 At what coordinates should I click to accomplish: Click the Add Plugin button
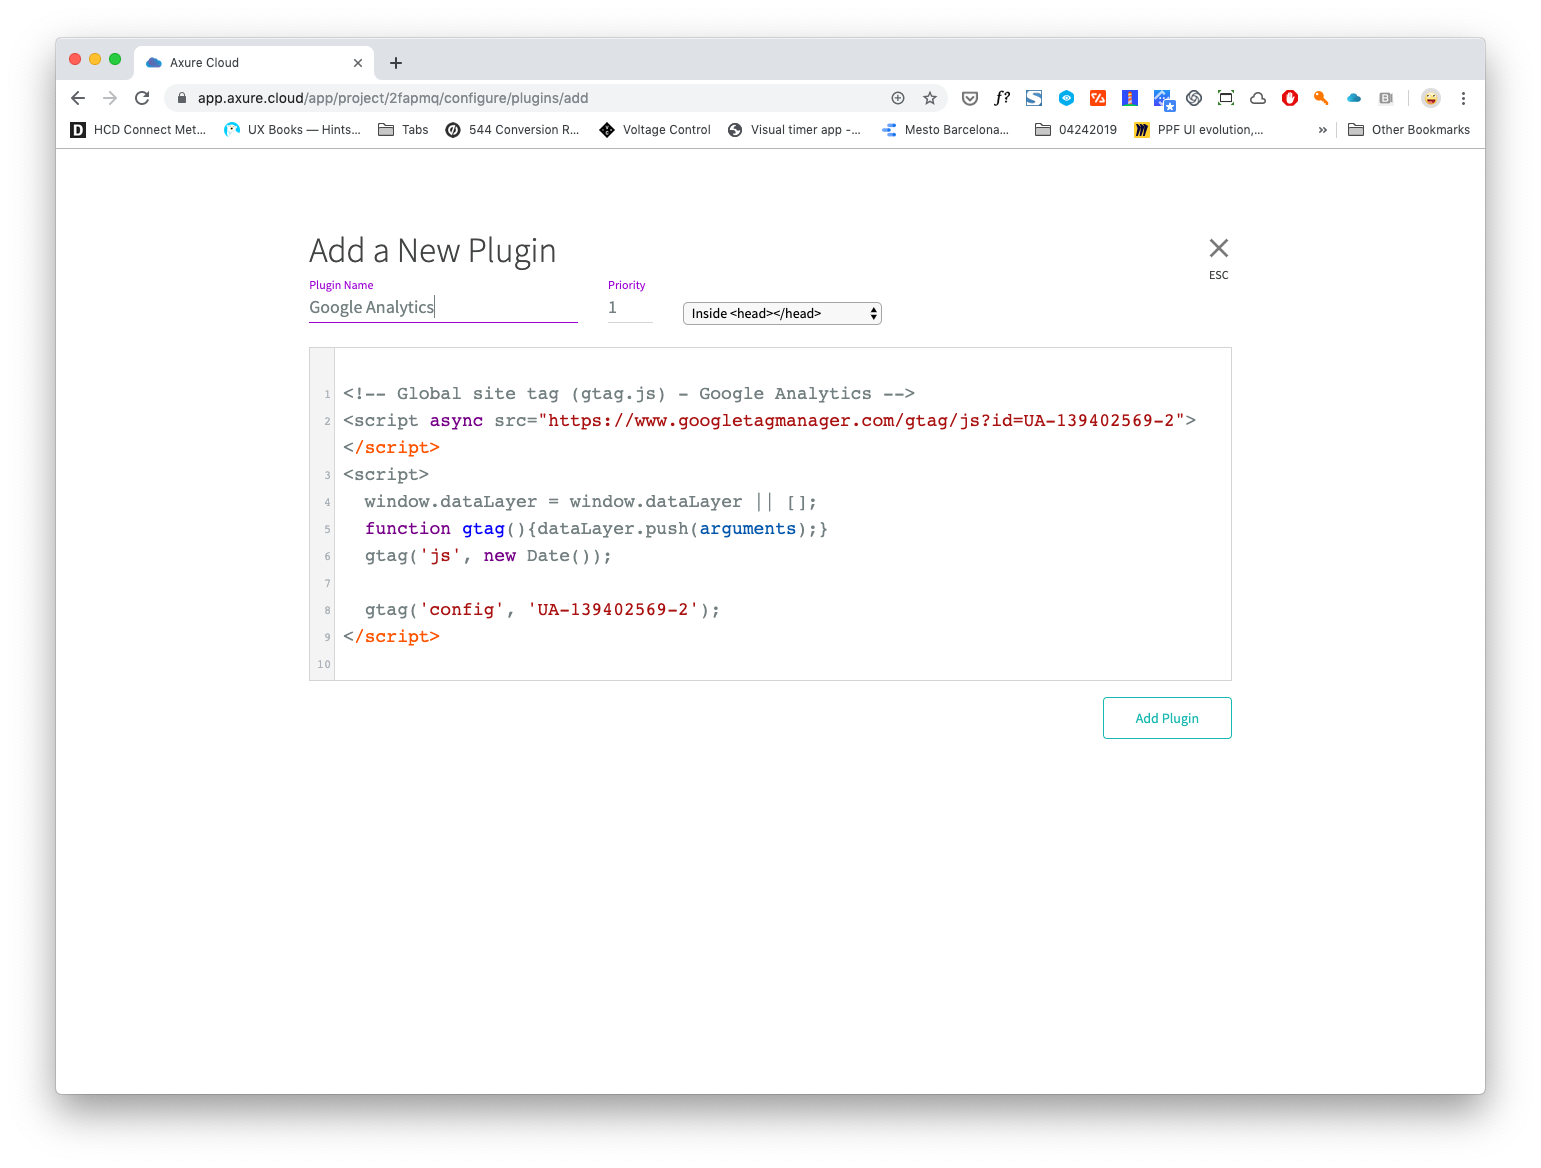click(x=1167, y=718)
